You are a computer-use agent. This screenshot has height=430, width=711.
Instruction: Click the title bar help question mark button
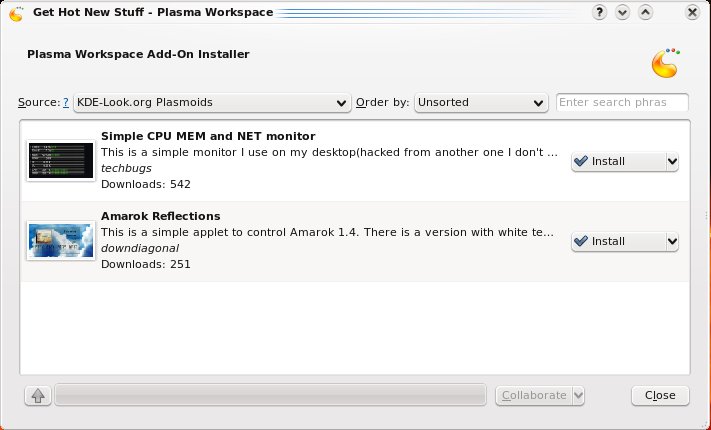(600, 13)
